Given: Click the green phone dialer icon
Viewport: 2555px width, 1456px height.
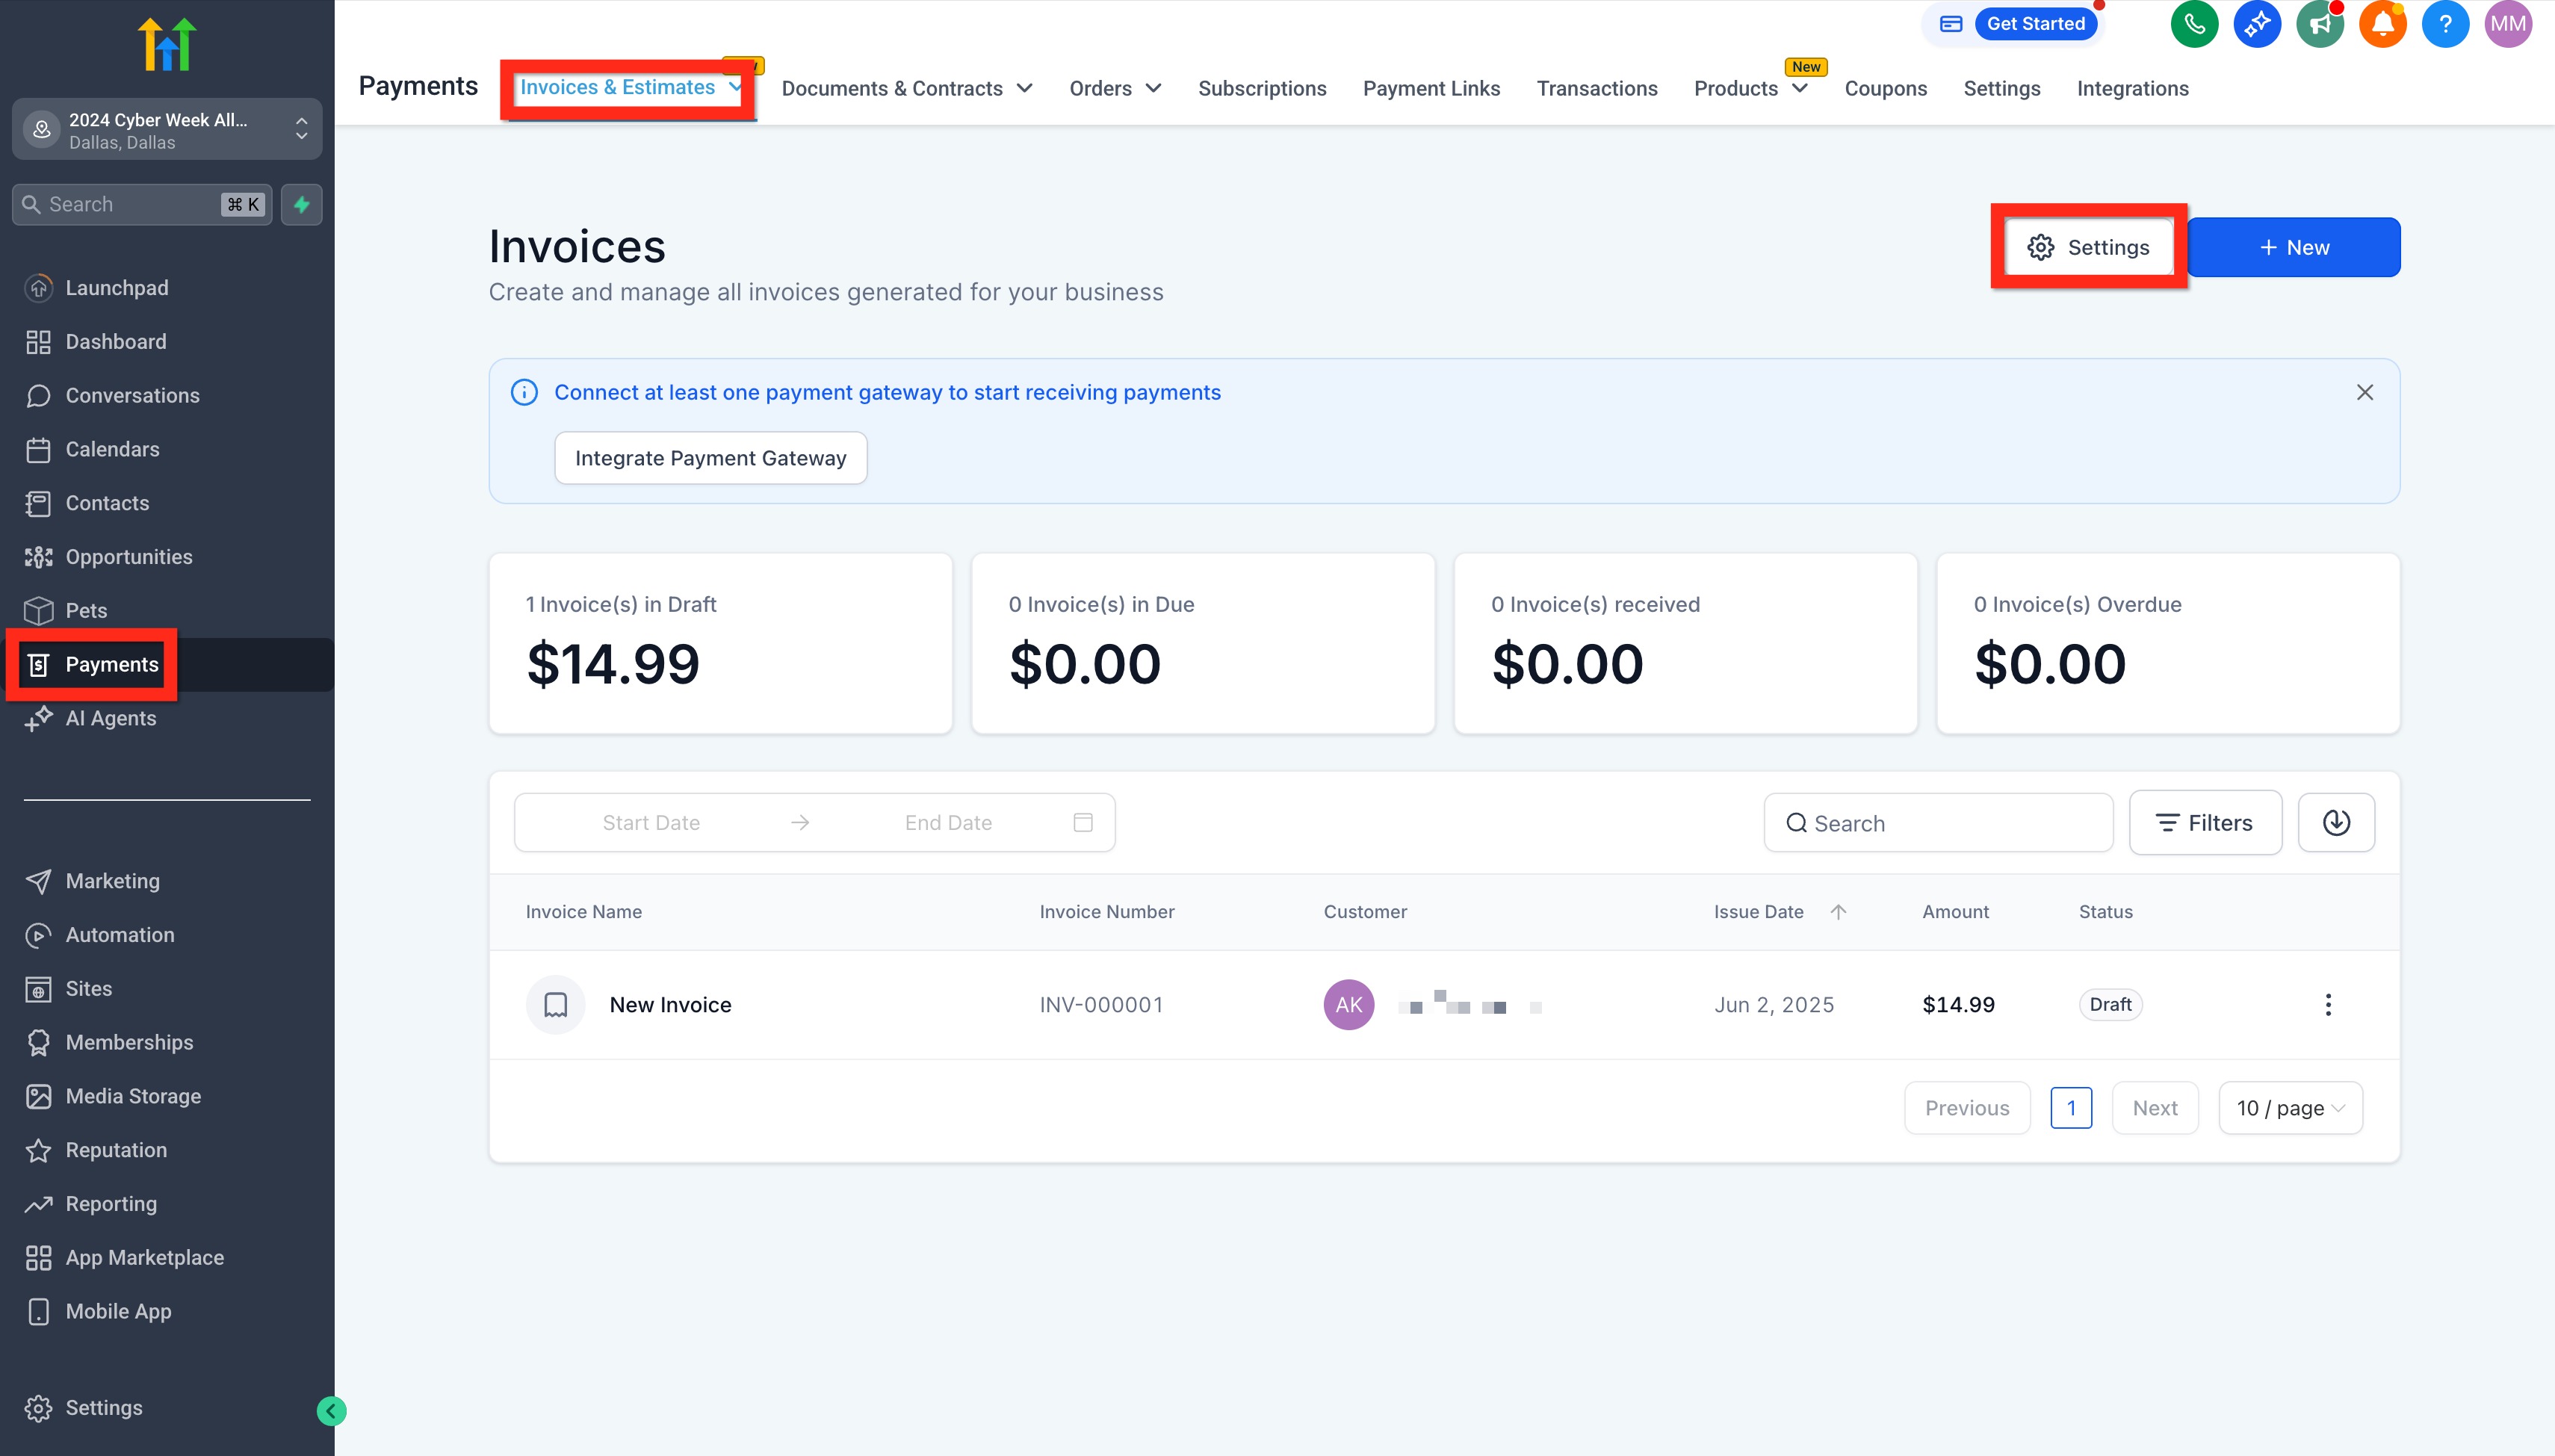Looking at the screenshot, I should pos(2194,24).
